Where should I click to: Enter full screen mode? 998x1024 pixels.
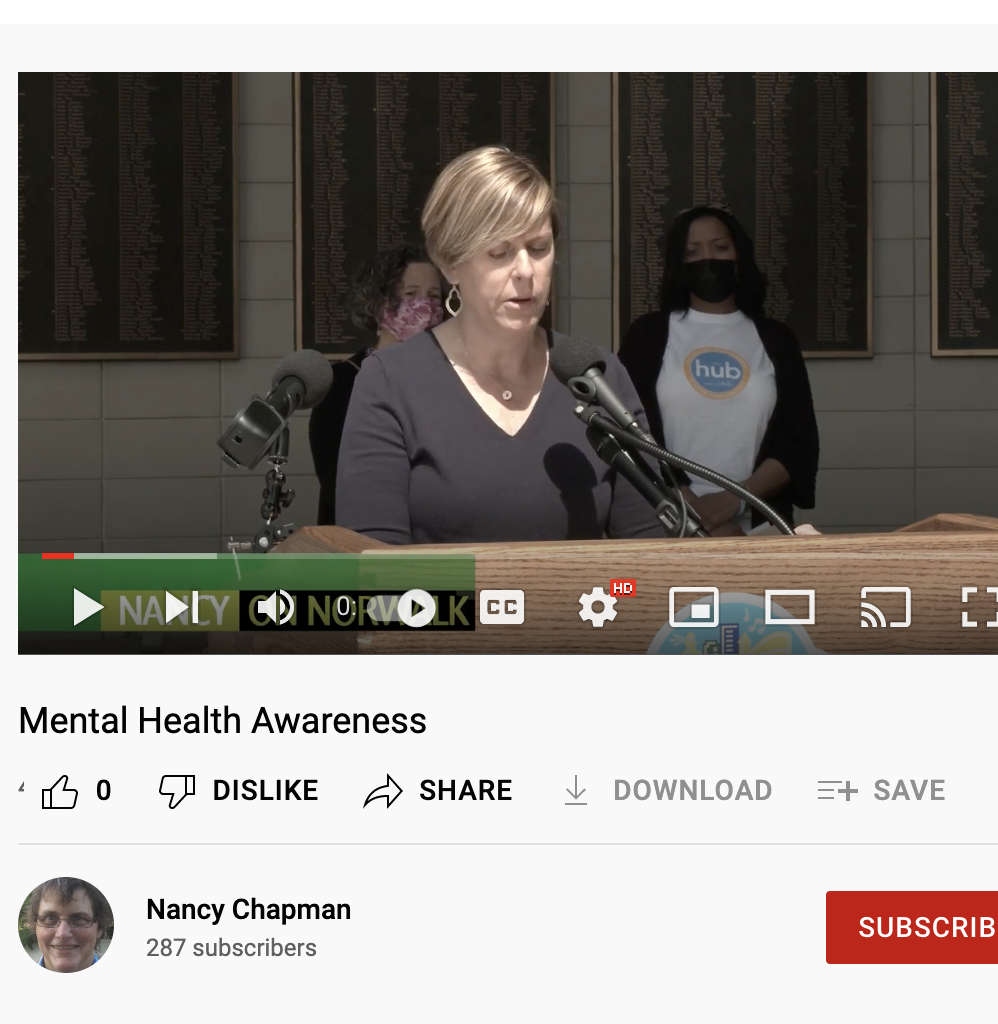pos(978,607)
